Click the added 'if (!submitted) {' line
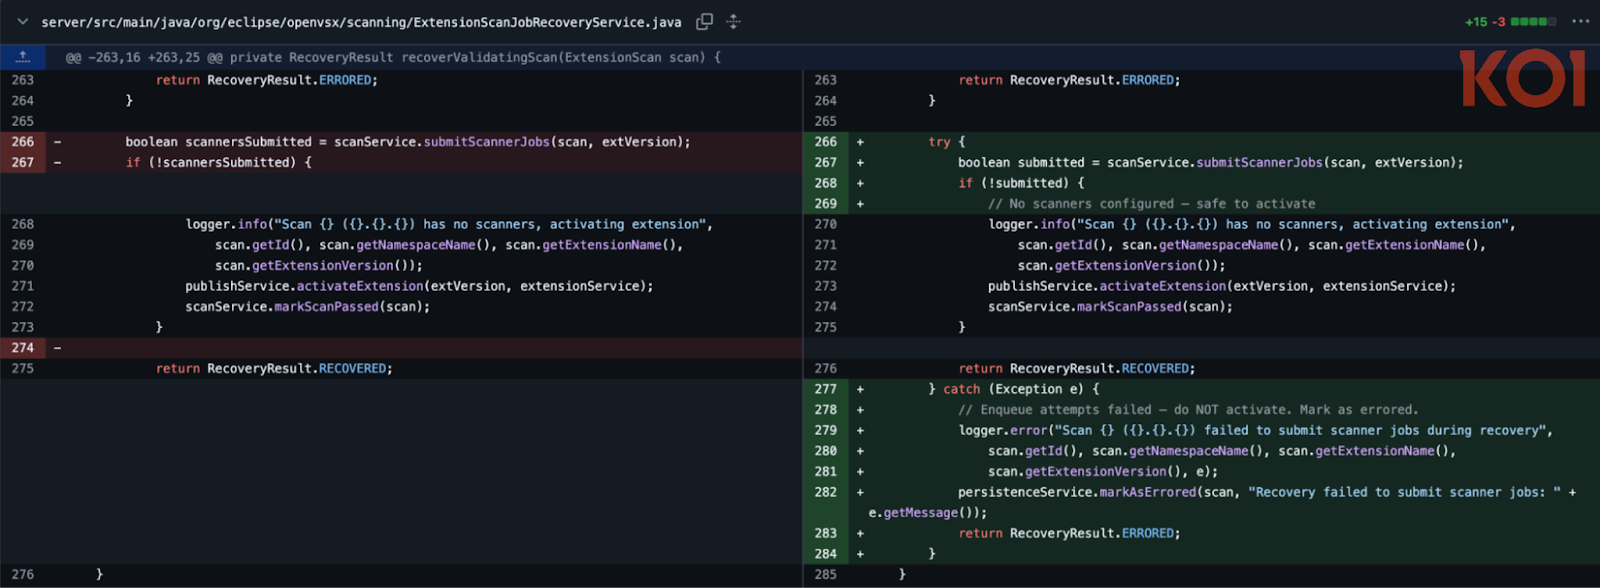This screenshot has height=588, width=1600. (1021, 183)
